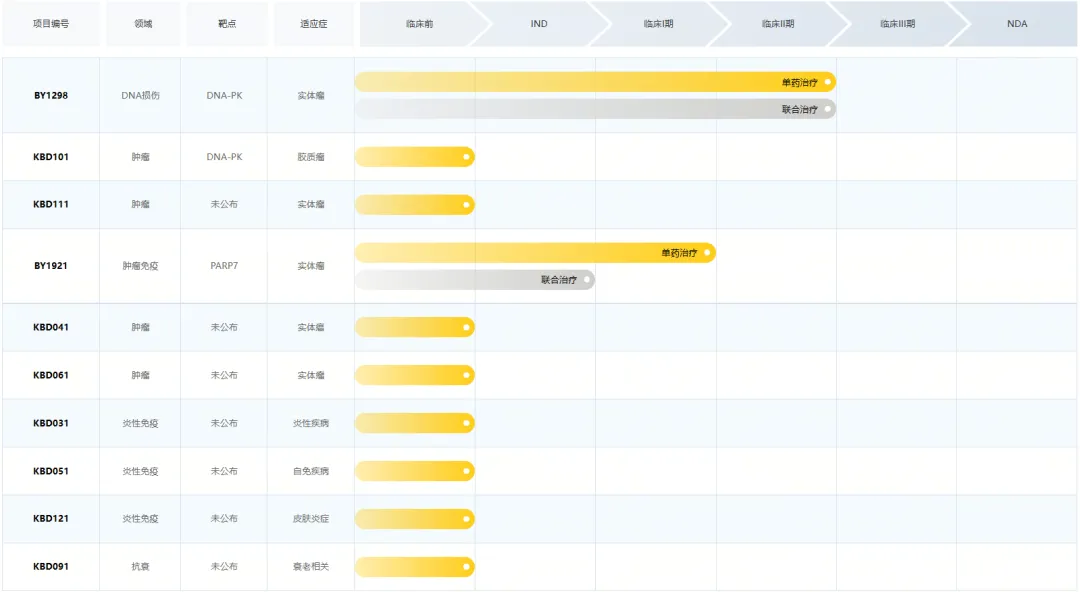The width and height of the screenshot is (1080, 592).
Task: Open project BY1298
Action: [x=50, y=96]
